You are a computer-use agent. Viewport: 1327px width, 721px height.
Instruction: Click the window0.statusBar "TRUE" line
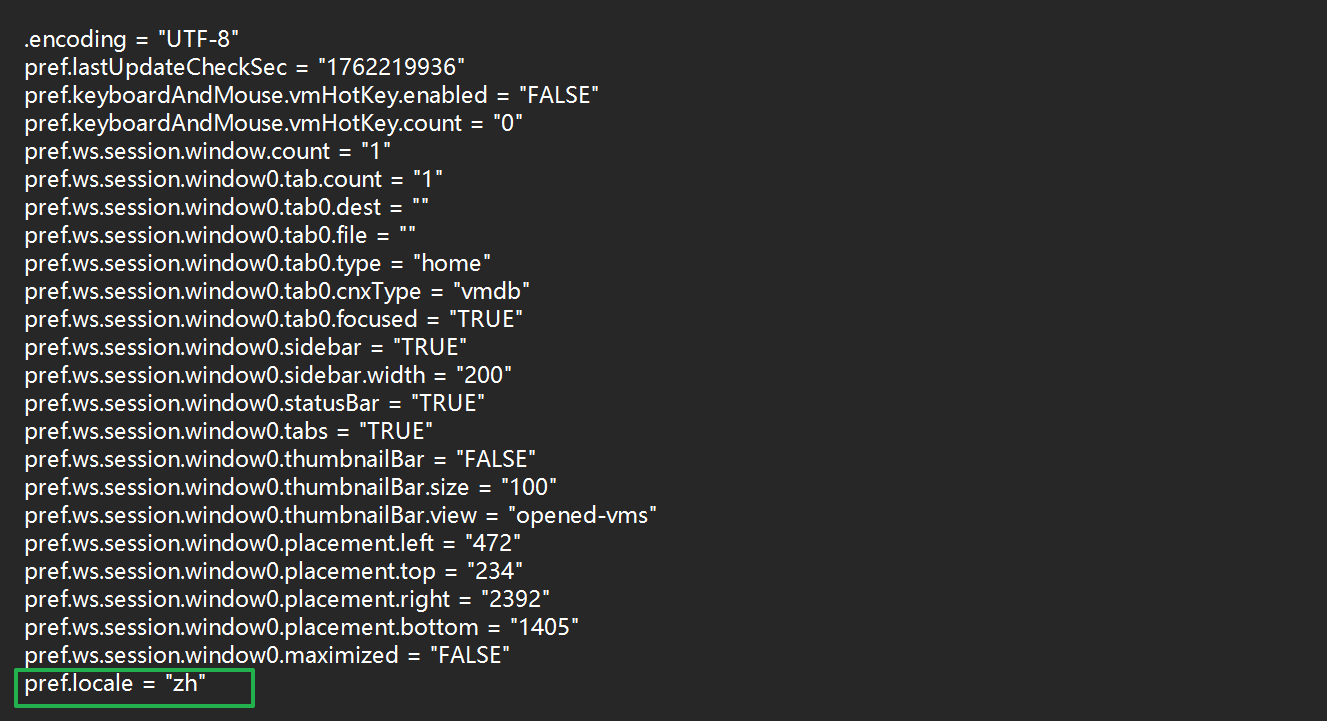(x=255, y=404)
